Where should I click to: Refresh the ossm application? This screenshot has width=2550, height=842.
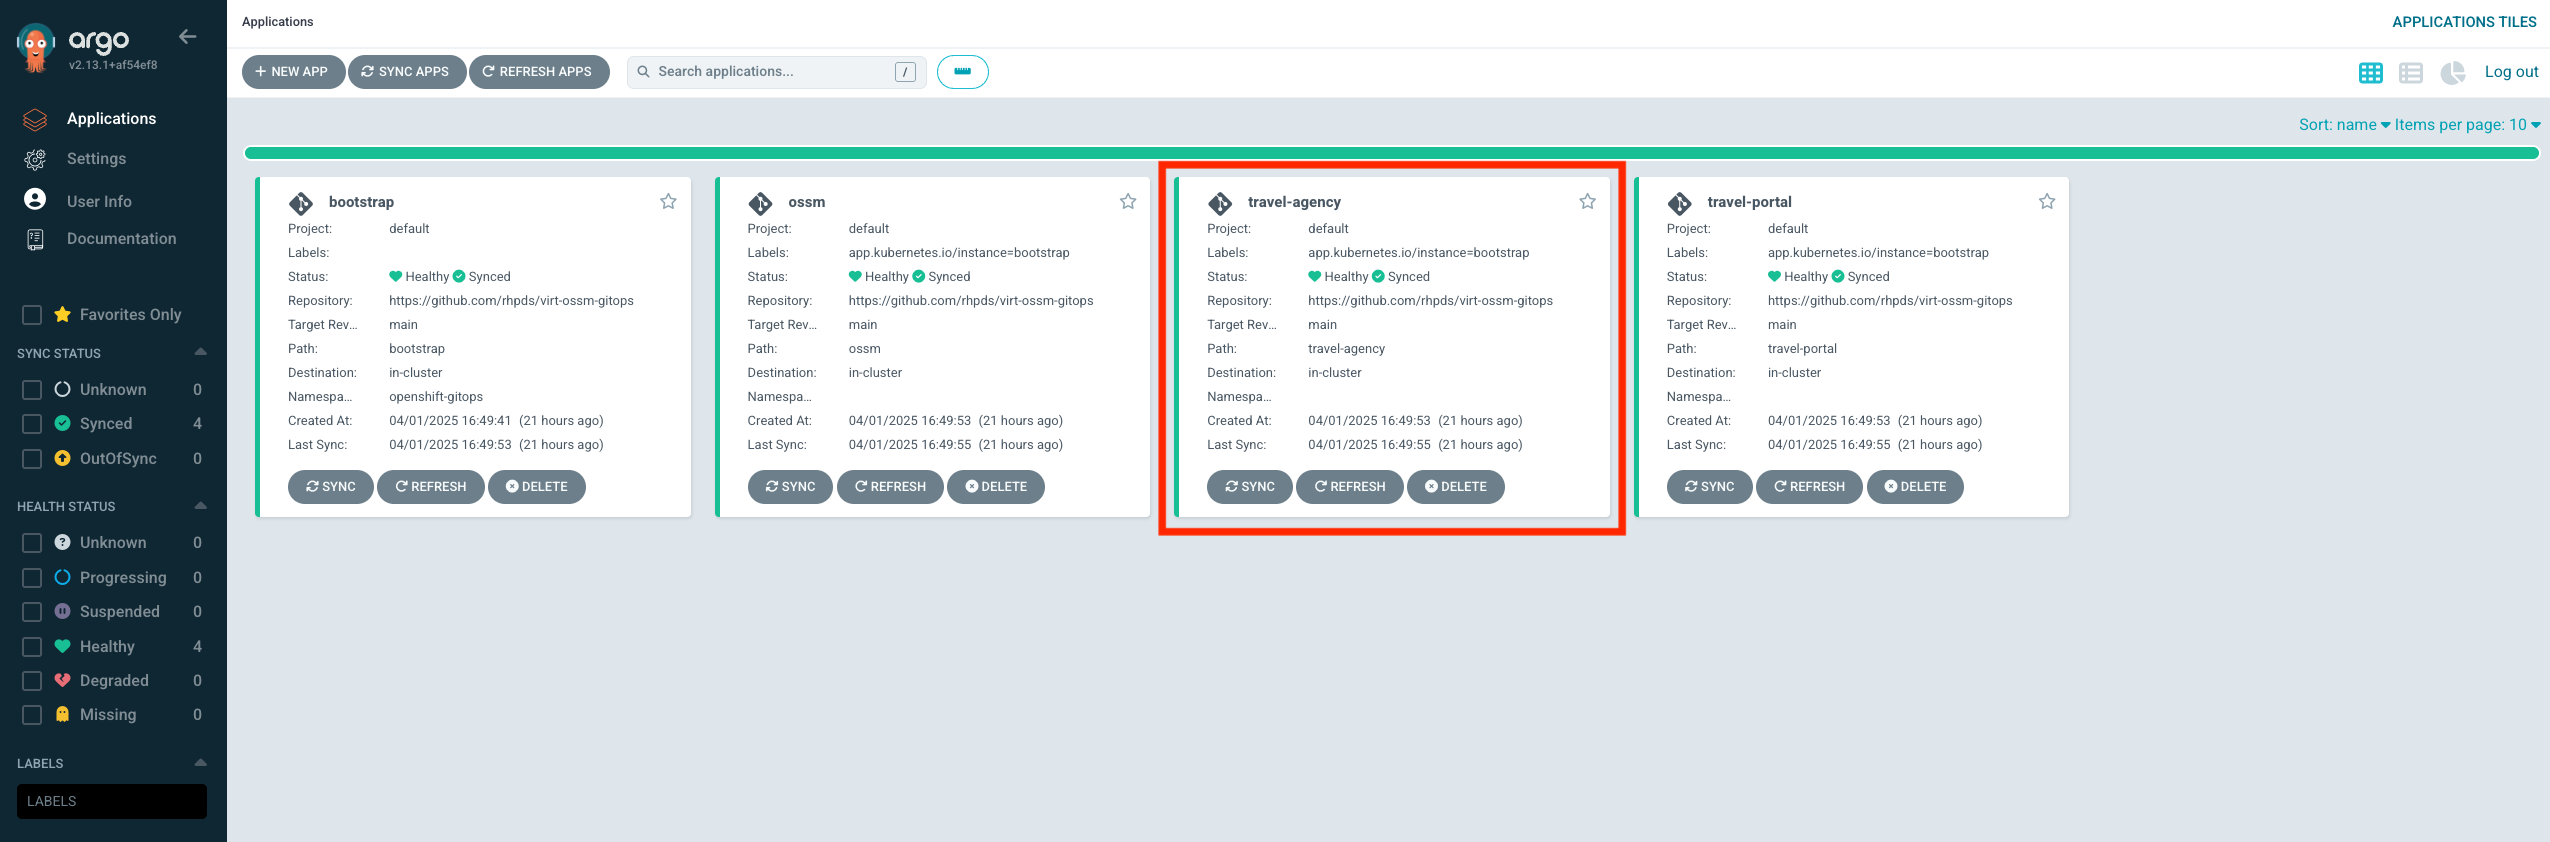tap(890, 487)
